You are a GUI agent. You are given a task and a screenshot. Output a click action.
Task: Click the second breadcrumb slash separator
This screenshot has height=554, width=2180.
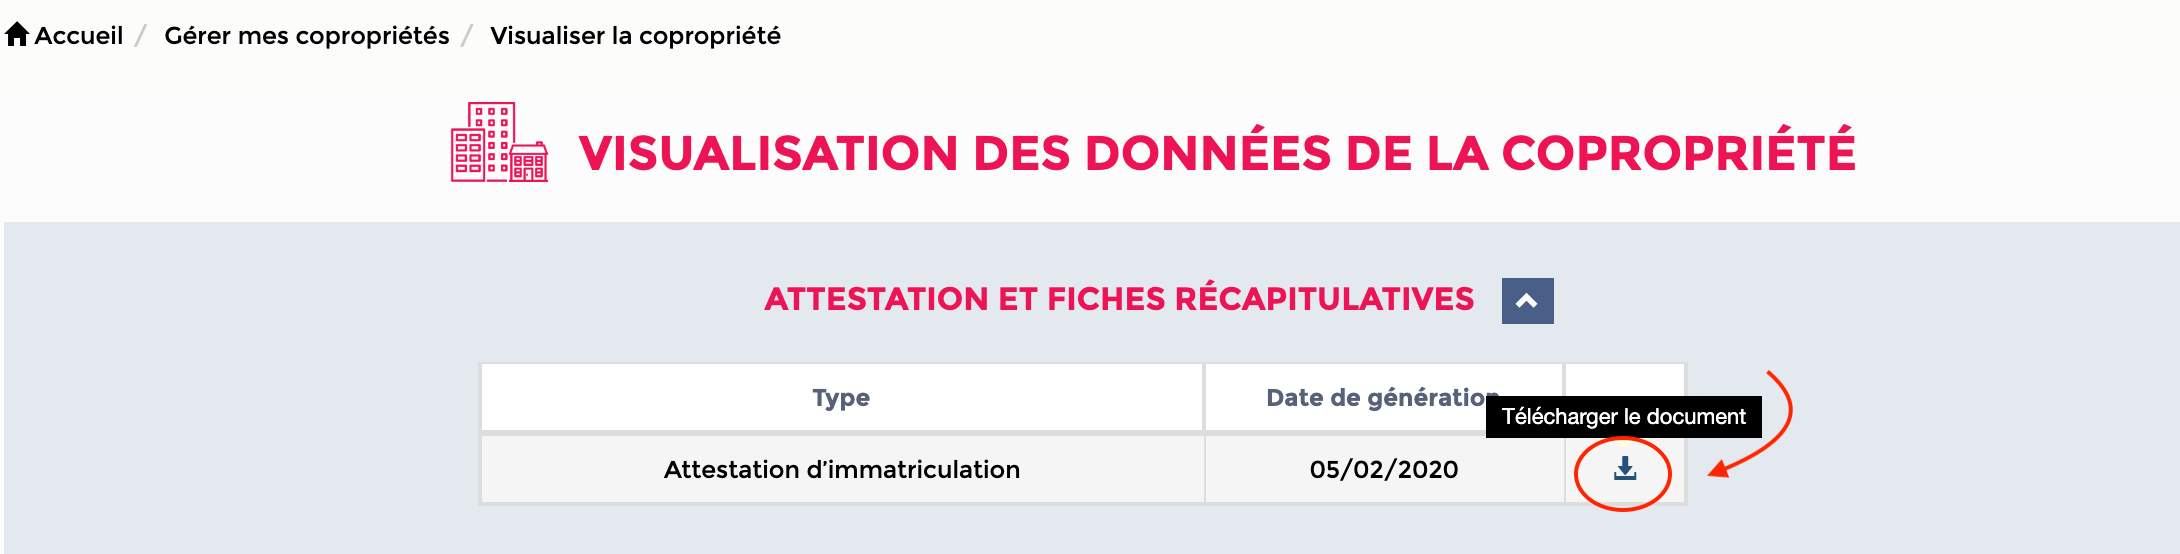coord(467,36)
